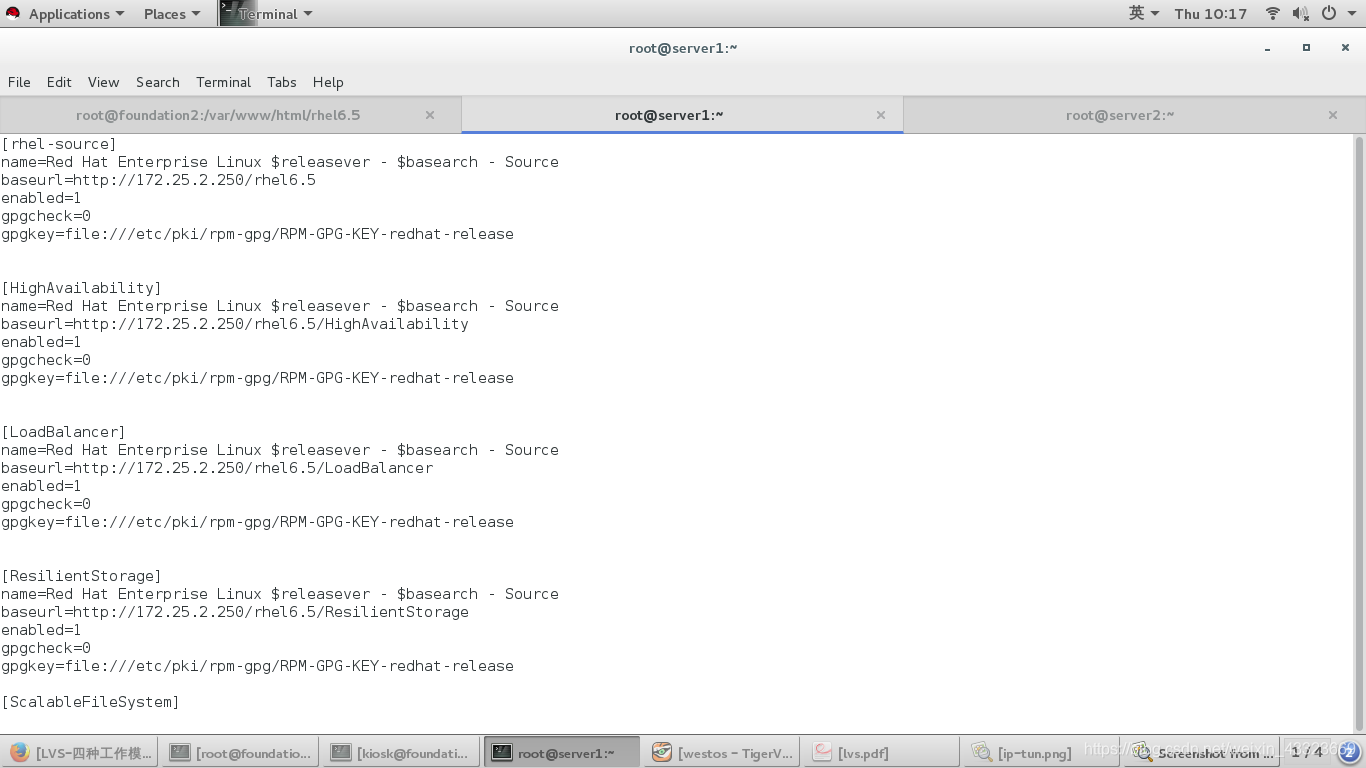Select the root@server1 terminal tab

(669, 115)
